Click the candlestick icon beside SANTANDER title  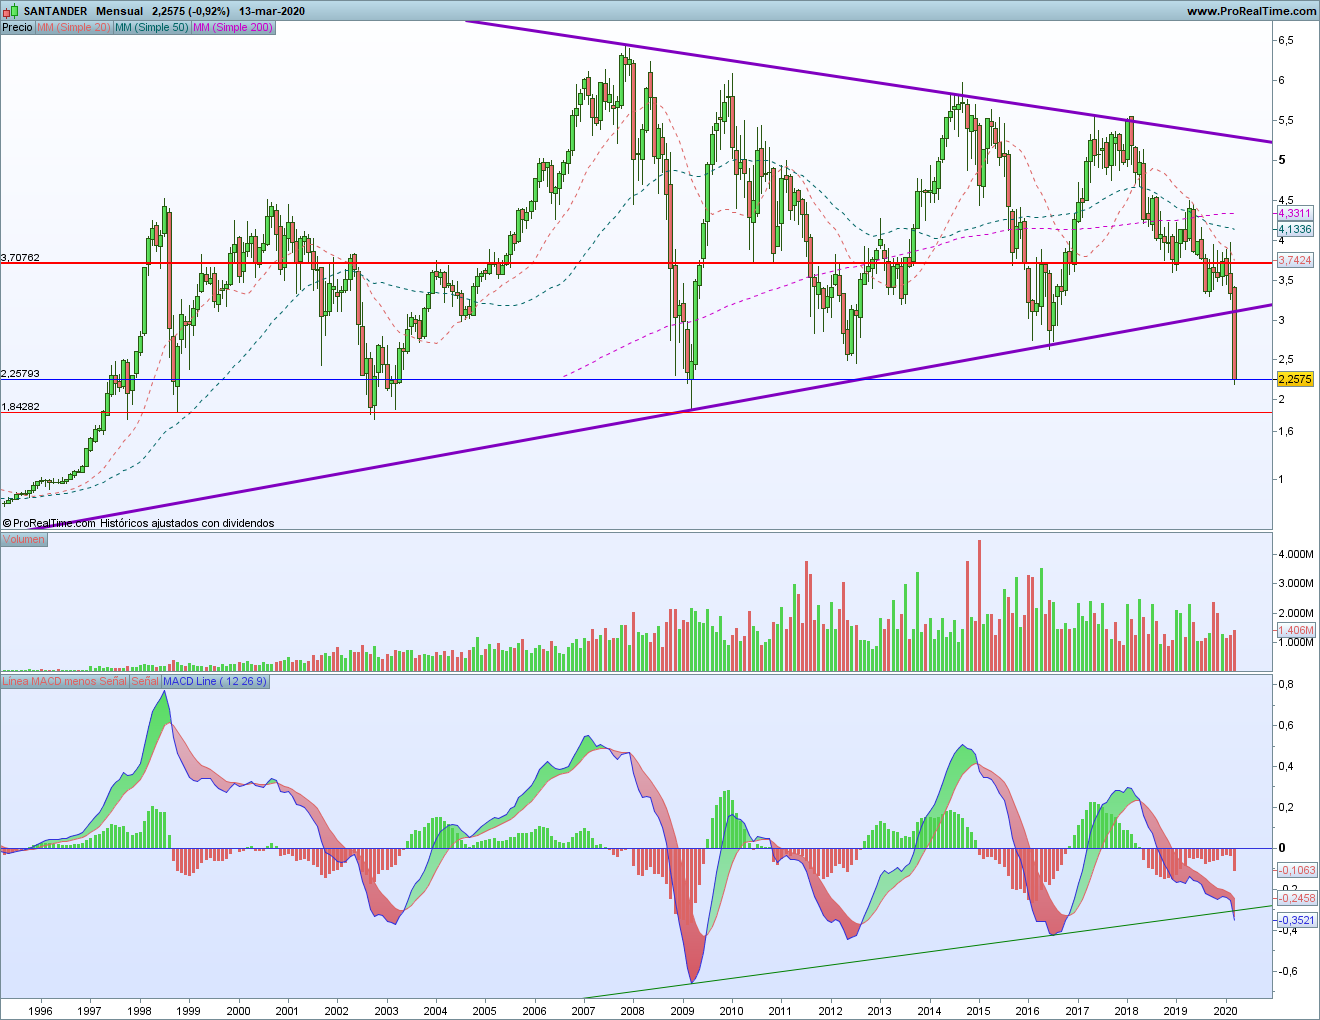(11, 11)
